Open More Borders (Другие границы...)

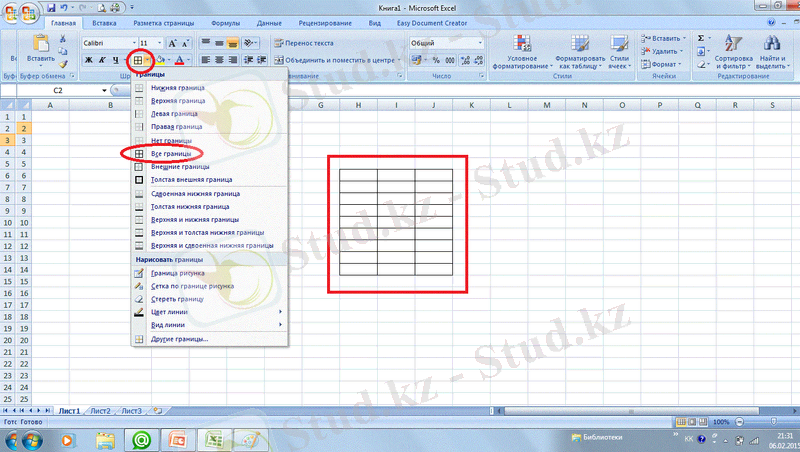[179, 339]
